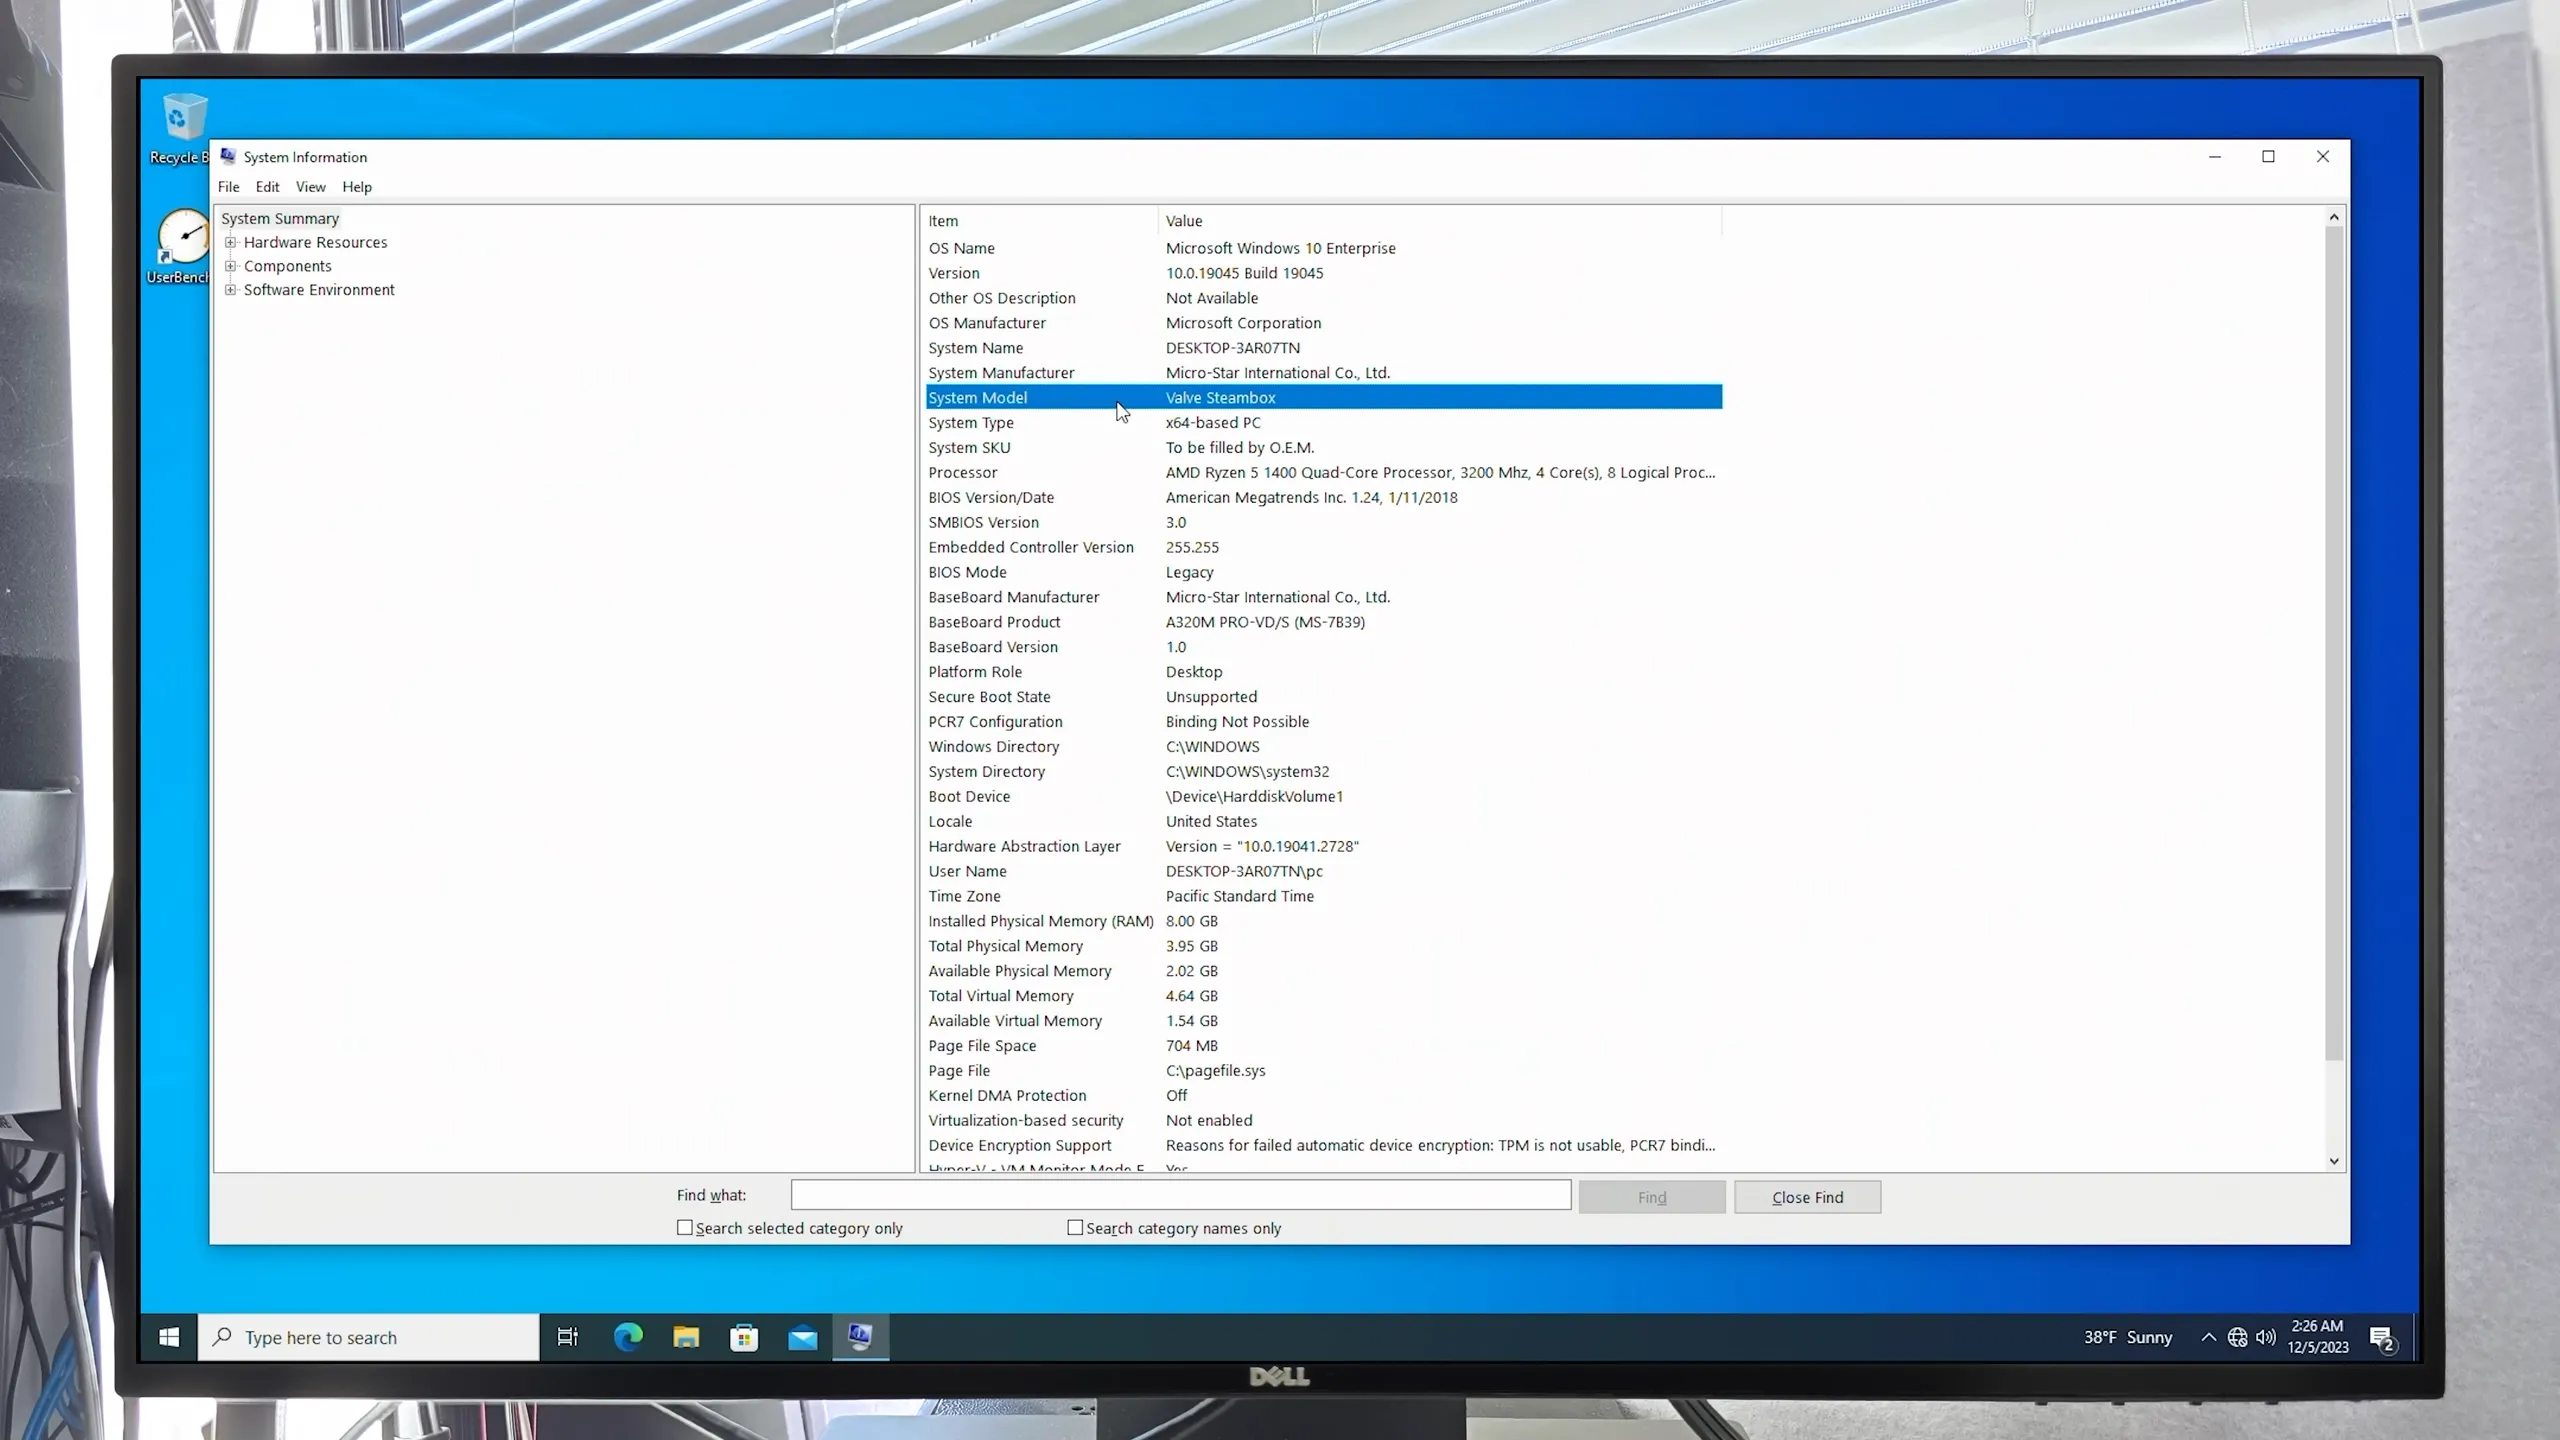Open the Windows Start menu
2560x1440 pixels.
pos(169,1337)
